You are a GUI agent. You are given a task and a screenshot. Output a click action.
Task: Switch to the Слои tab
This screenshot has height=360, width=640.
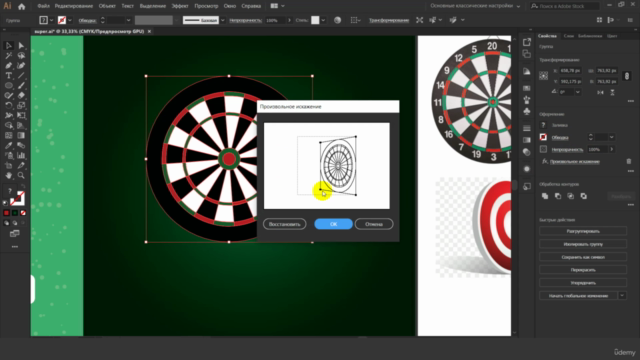(569, 36)
